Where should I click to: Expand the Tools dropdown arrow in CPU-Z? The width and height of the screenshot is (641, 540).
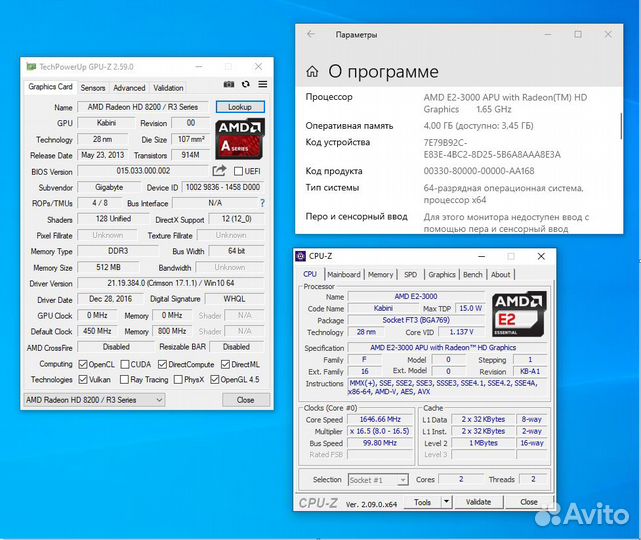point(444,502)
